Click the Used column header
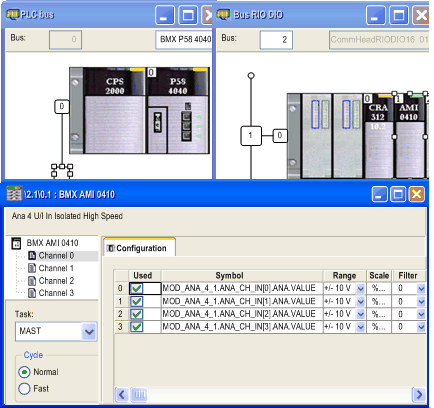Image resolution: width=434 pixels, height=408 pixels. (145, 276)
